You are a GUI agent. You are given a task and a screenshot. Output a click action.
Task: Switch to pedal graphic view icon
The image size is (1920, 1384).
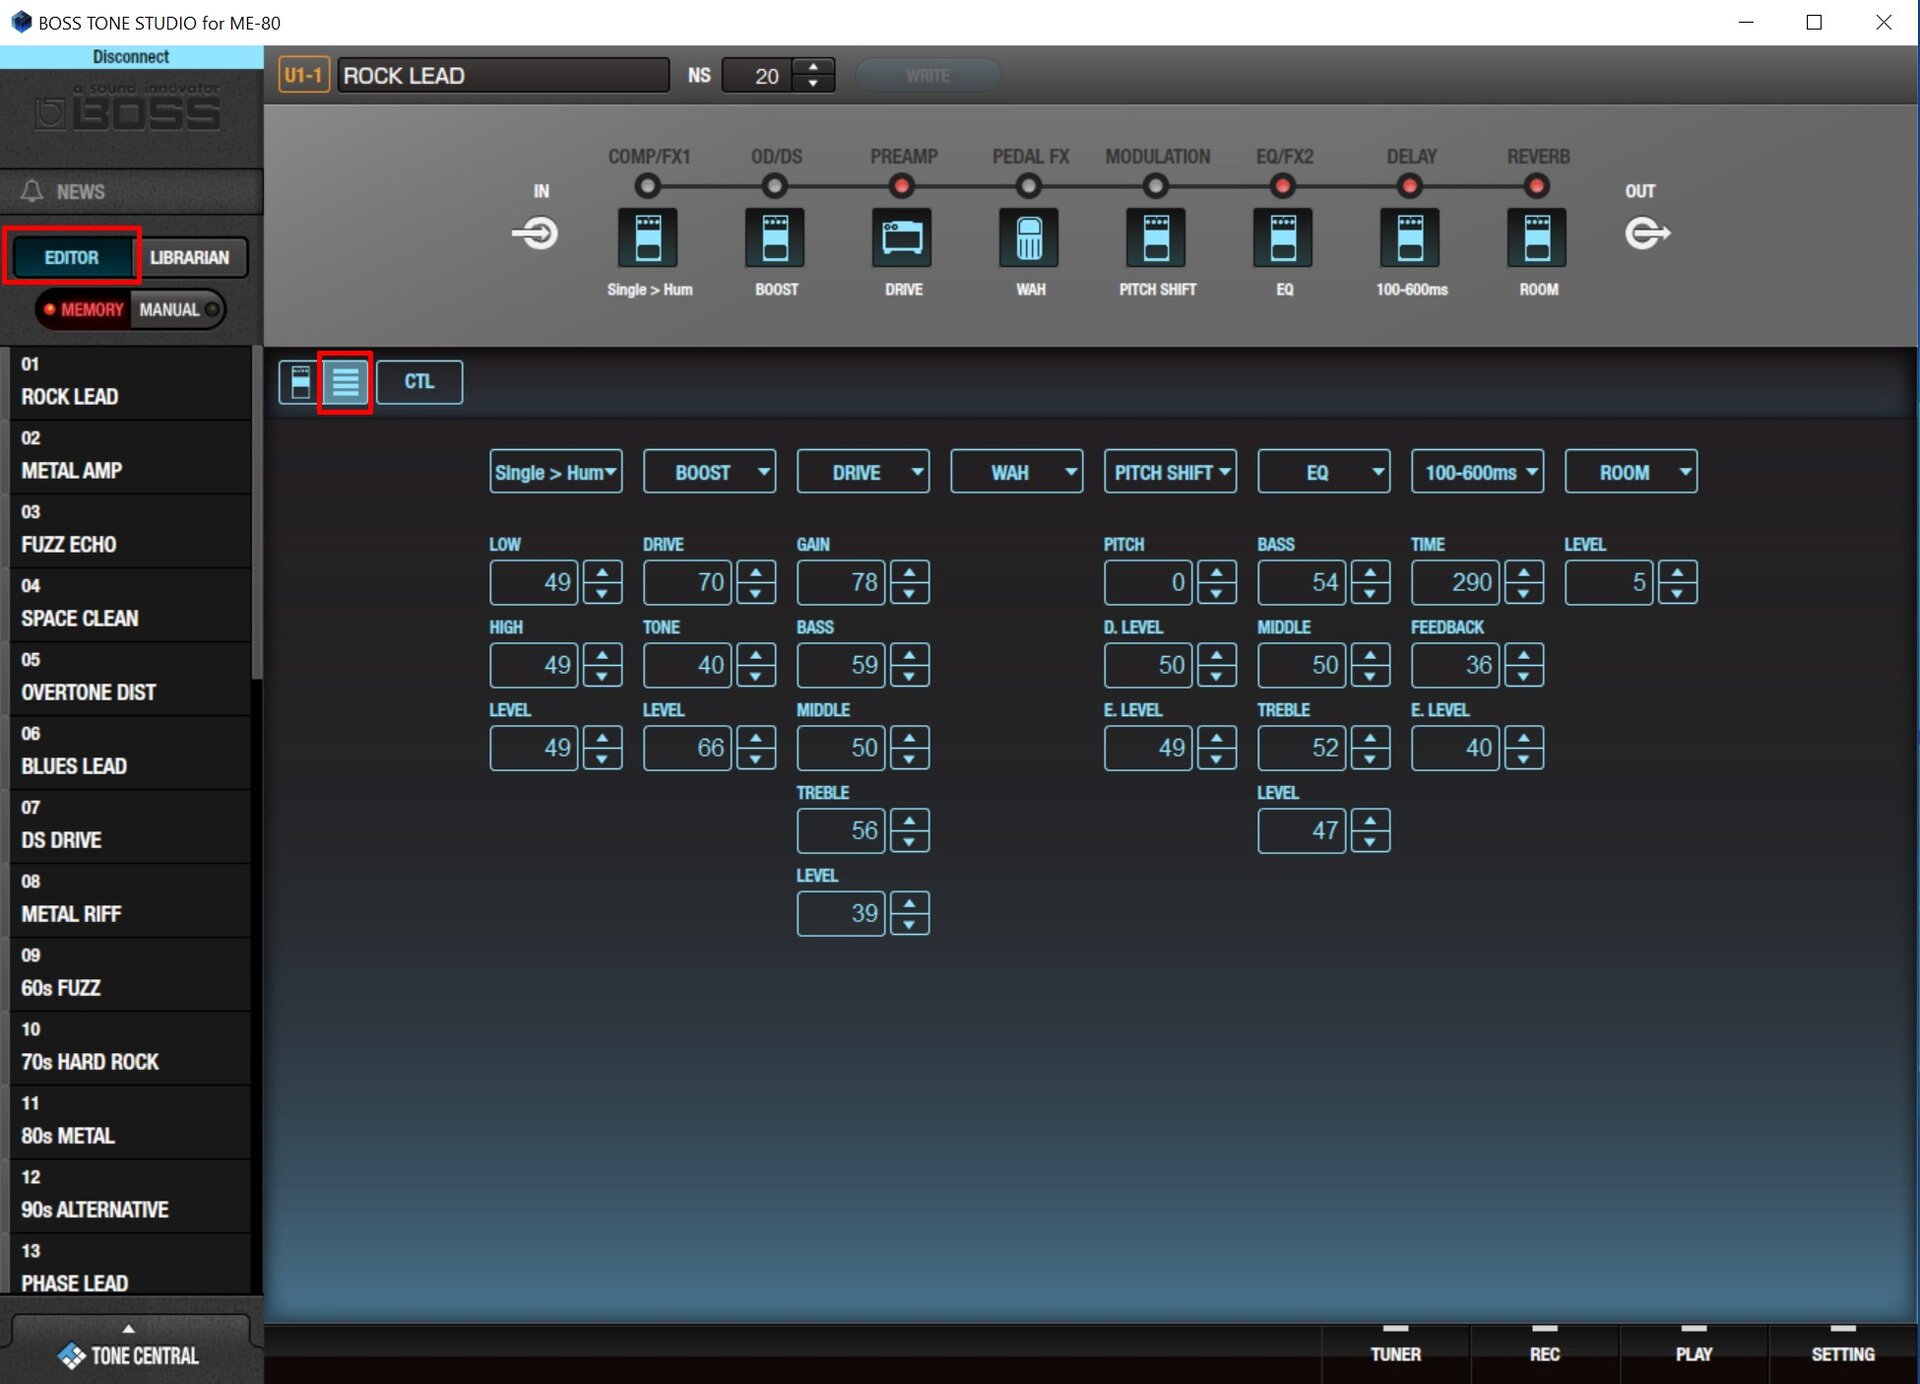tap(299, 382)
